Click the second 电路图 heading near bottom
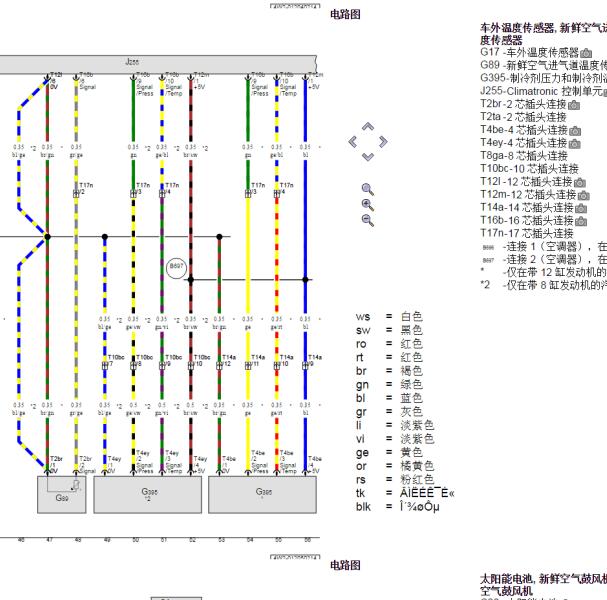This screenshot has height=600, width=607. pos(345,566)
